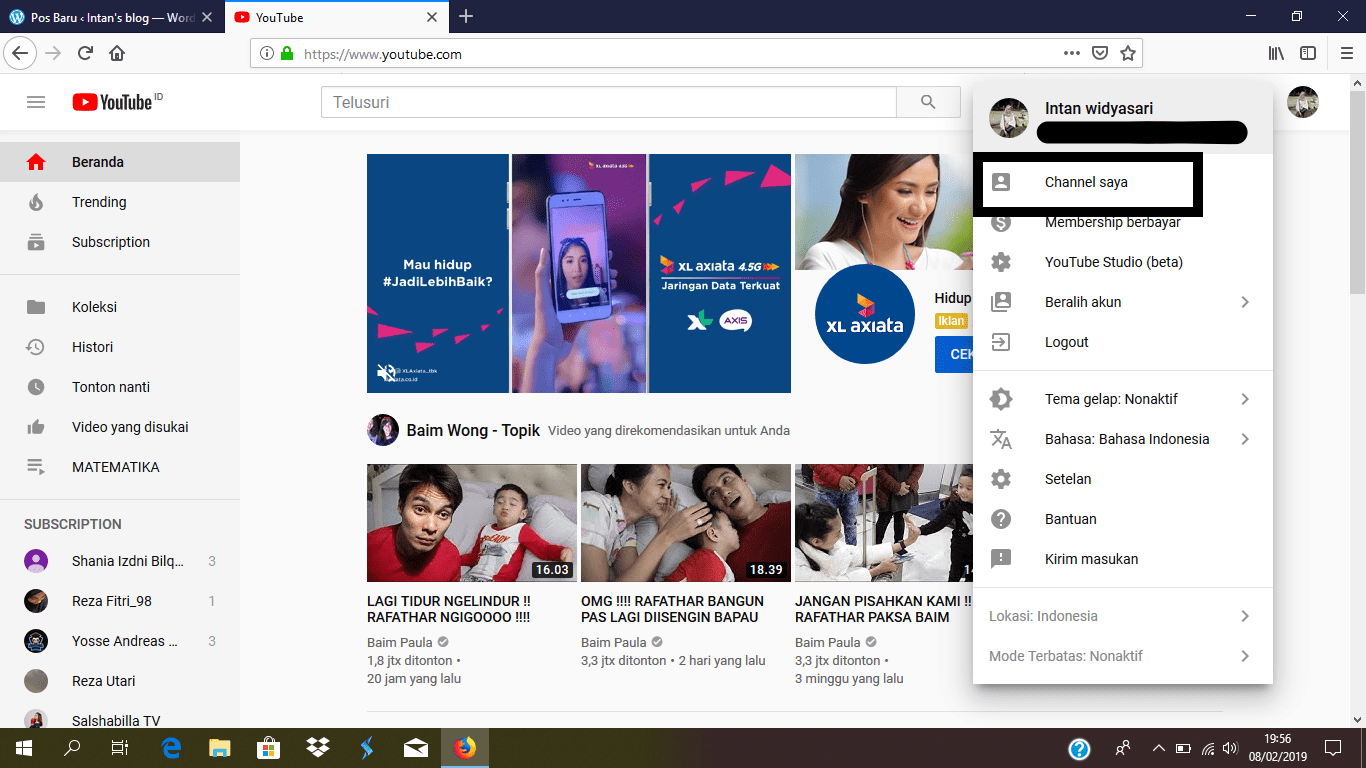This screenshot has height=768, width=1366.
Task: Click the YouTube Studio gear icon
Action: [1000, 262]
